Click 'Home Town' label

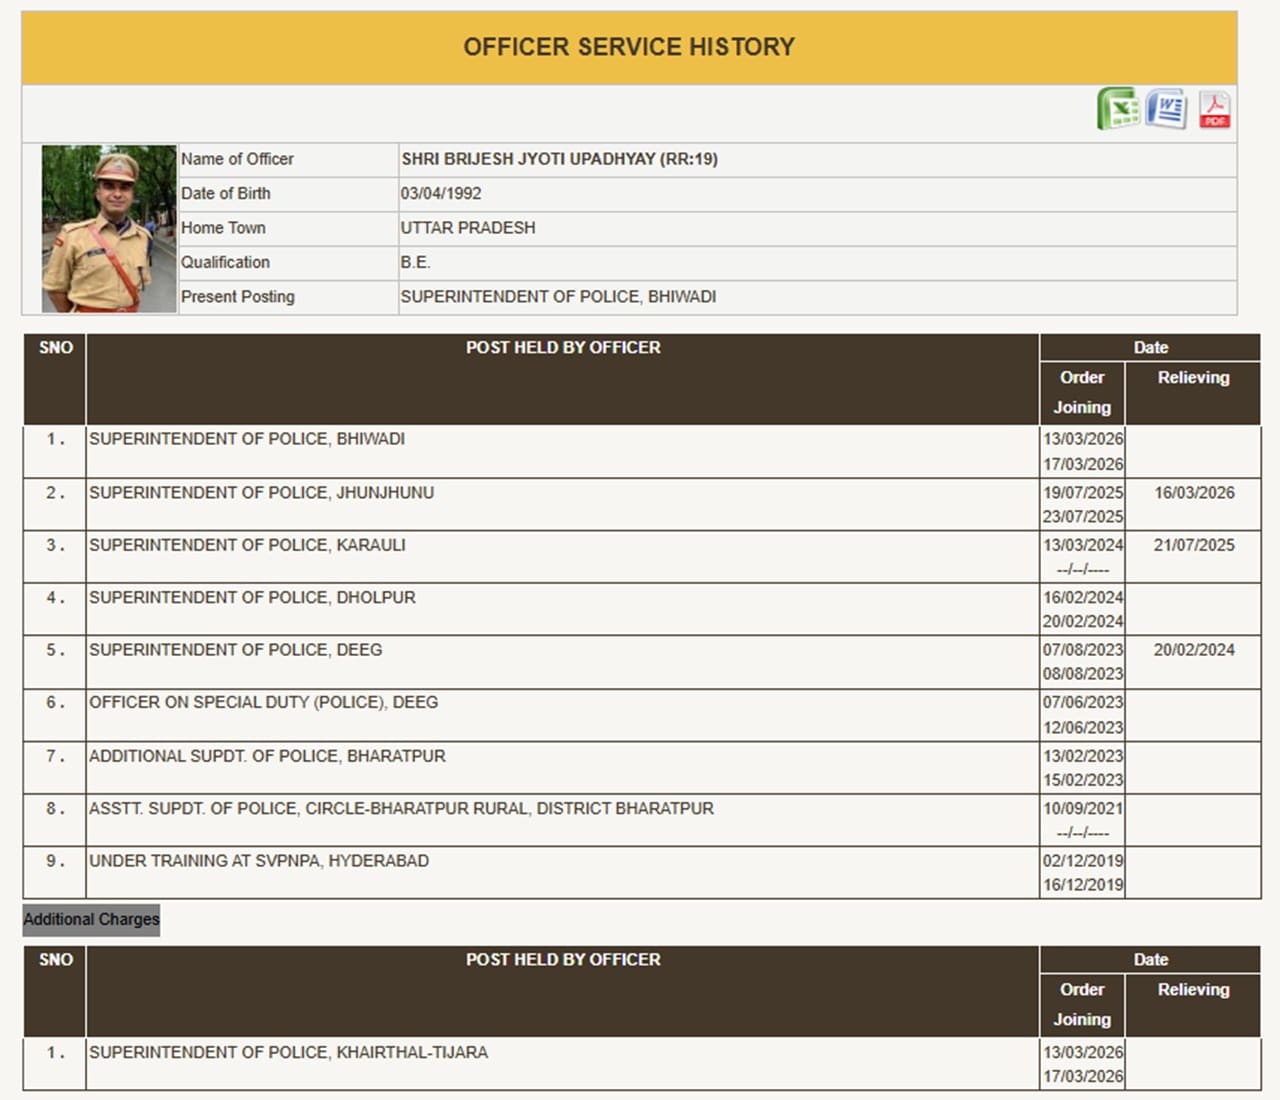pyautogui.click(x=223, y=228)
